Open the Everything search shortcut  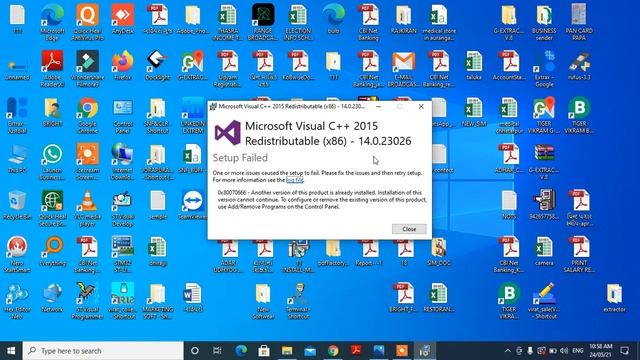point(52,251)
